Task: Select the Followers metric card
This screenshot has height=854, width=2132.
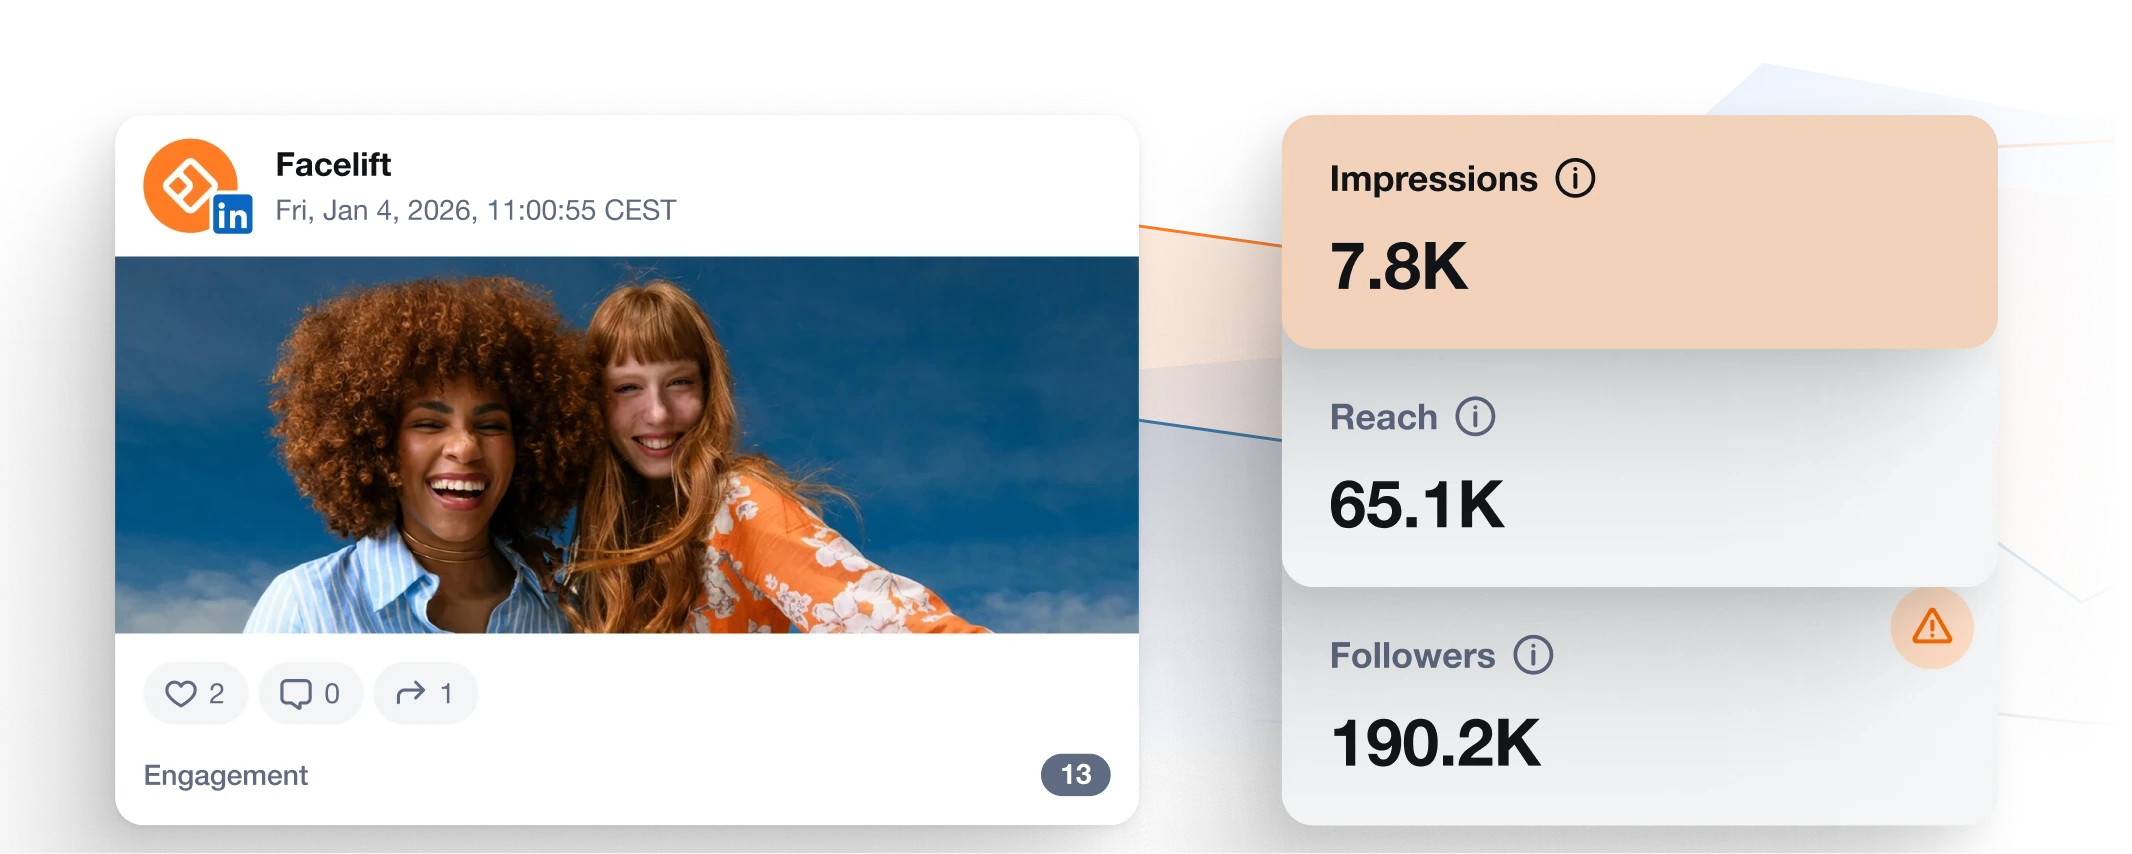Action: coord(1640,706)
